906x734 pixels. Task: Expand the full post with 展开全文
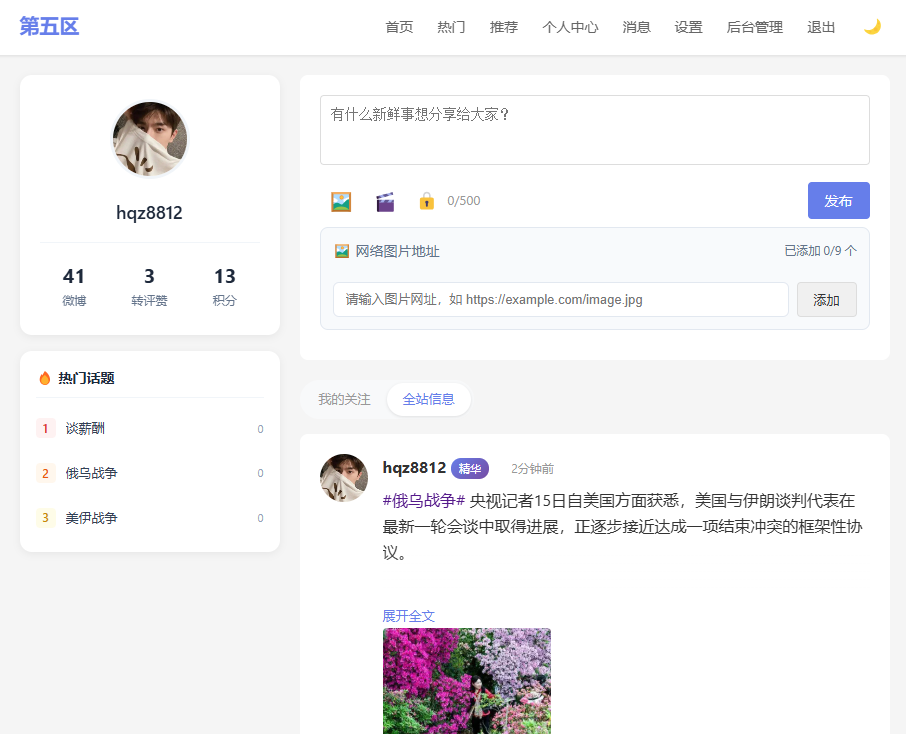click(x=408, y=616)
